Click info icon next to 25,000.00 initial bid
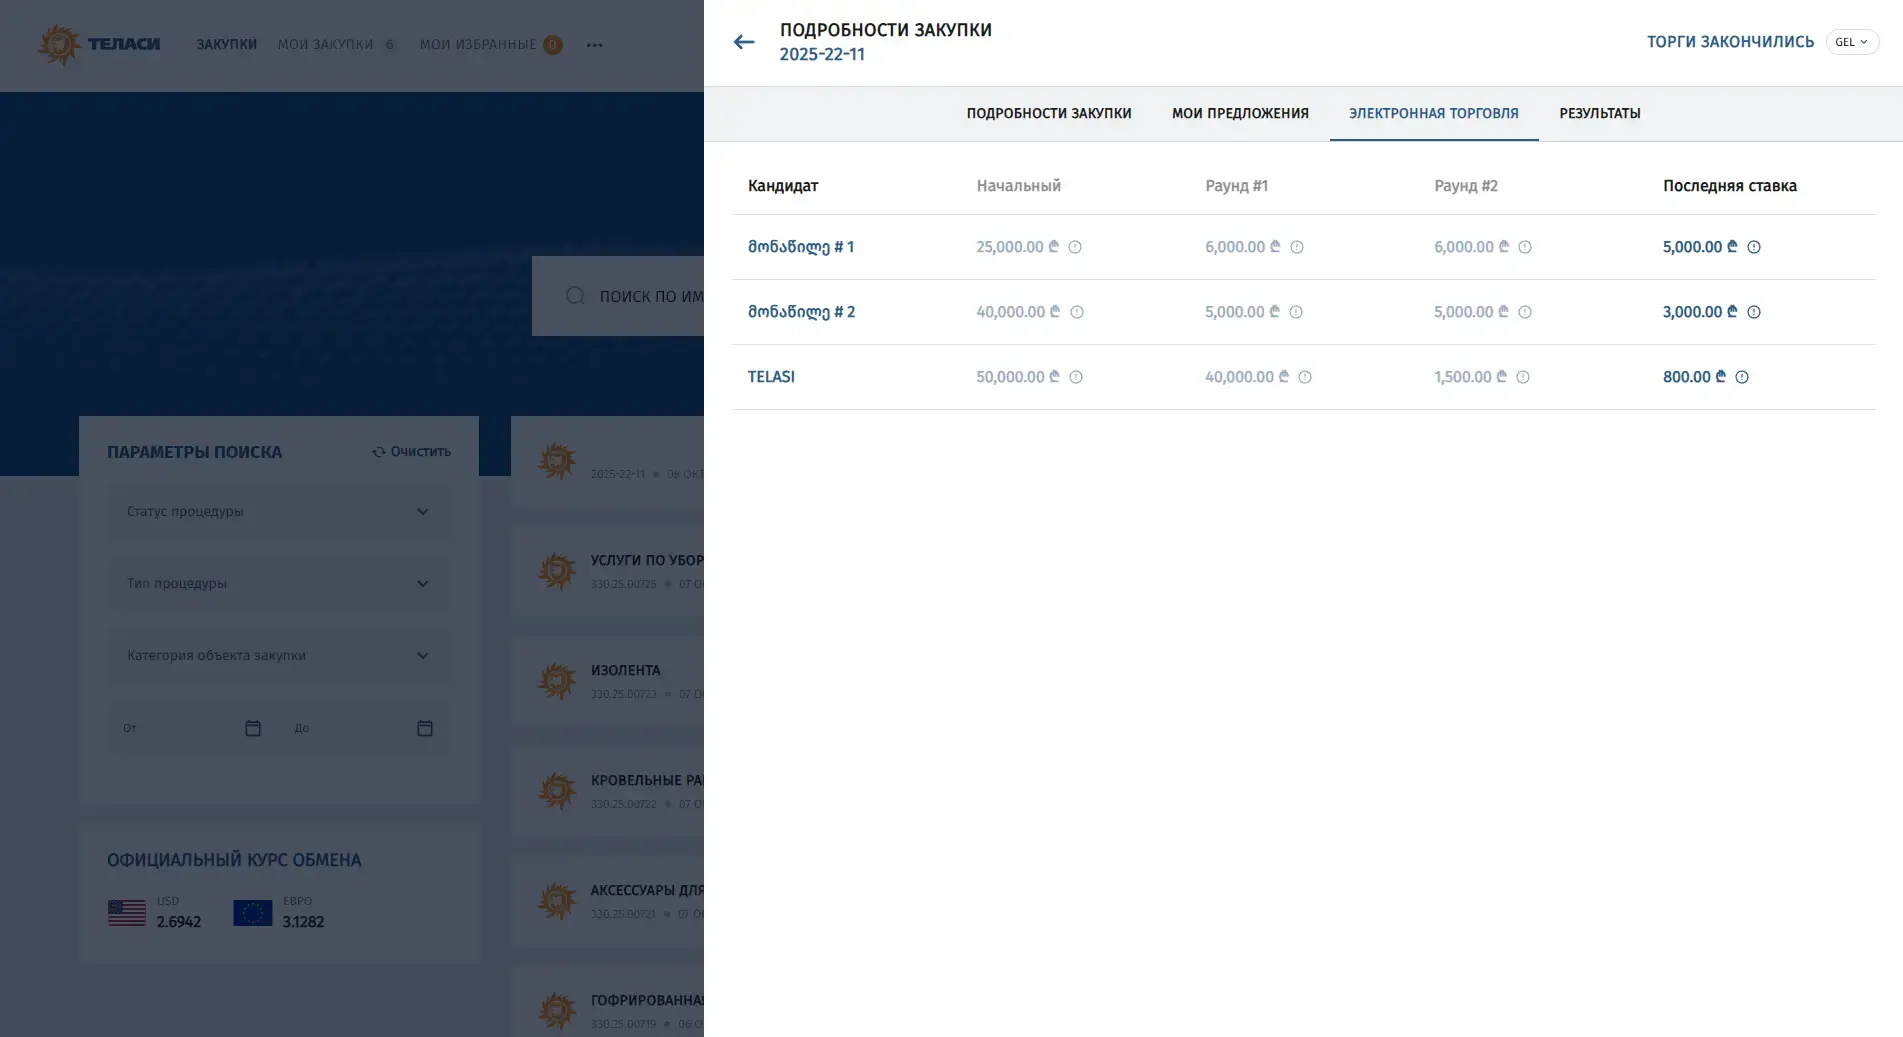 (x=1075, y=247)
